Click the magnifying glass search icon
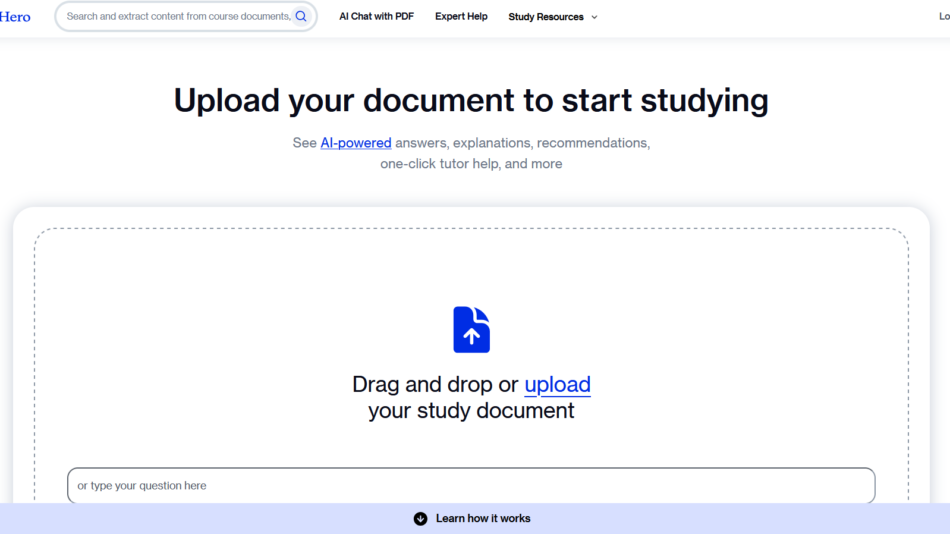 (x=301, y=17)
